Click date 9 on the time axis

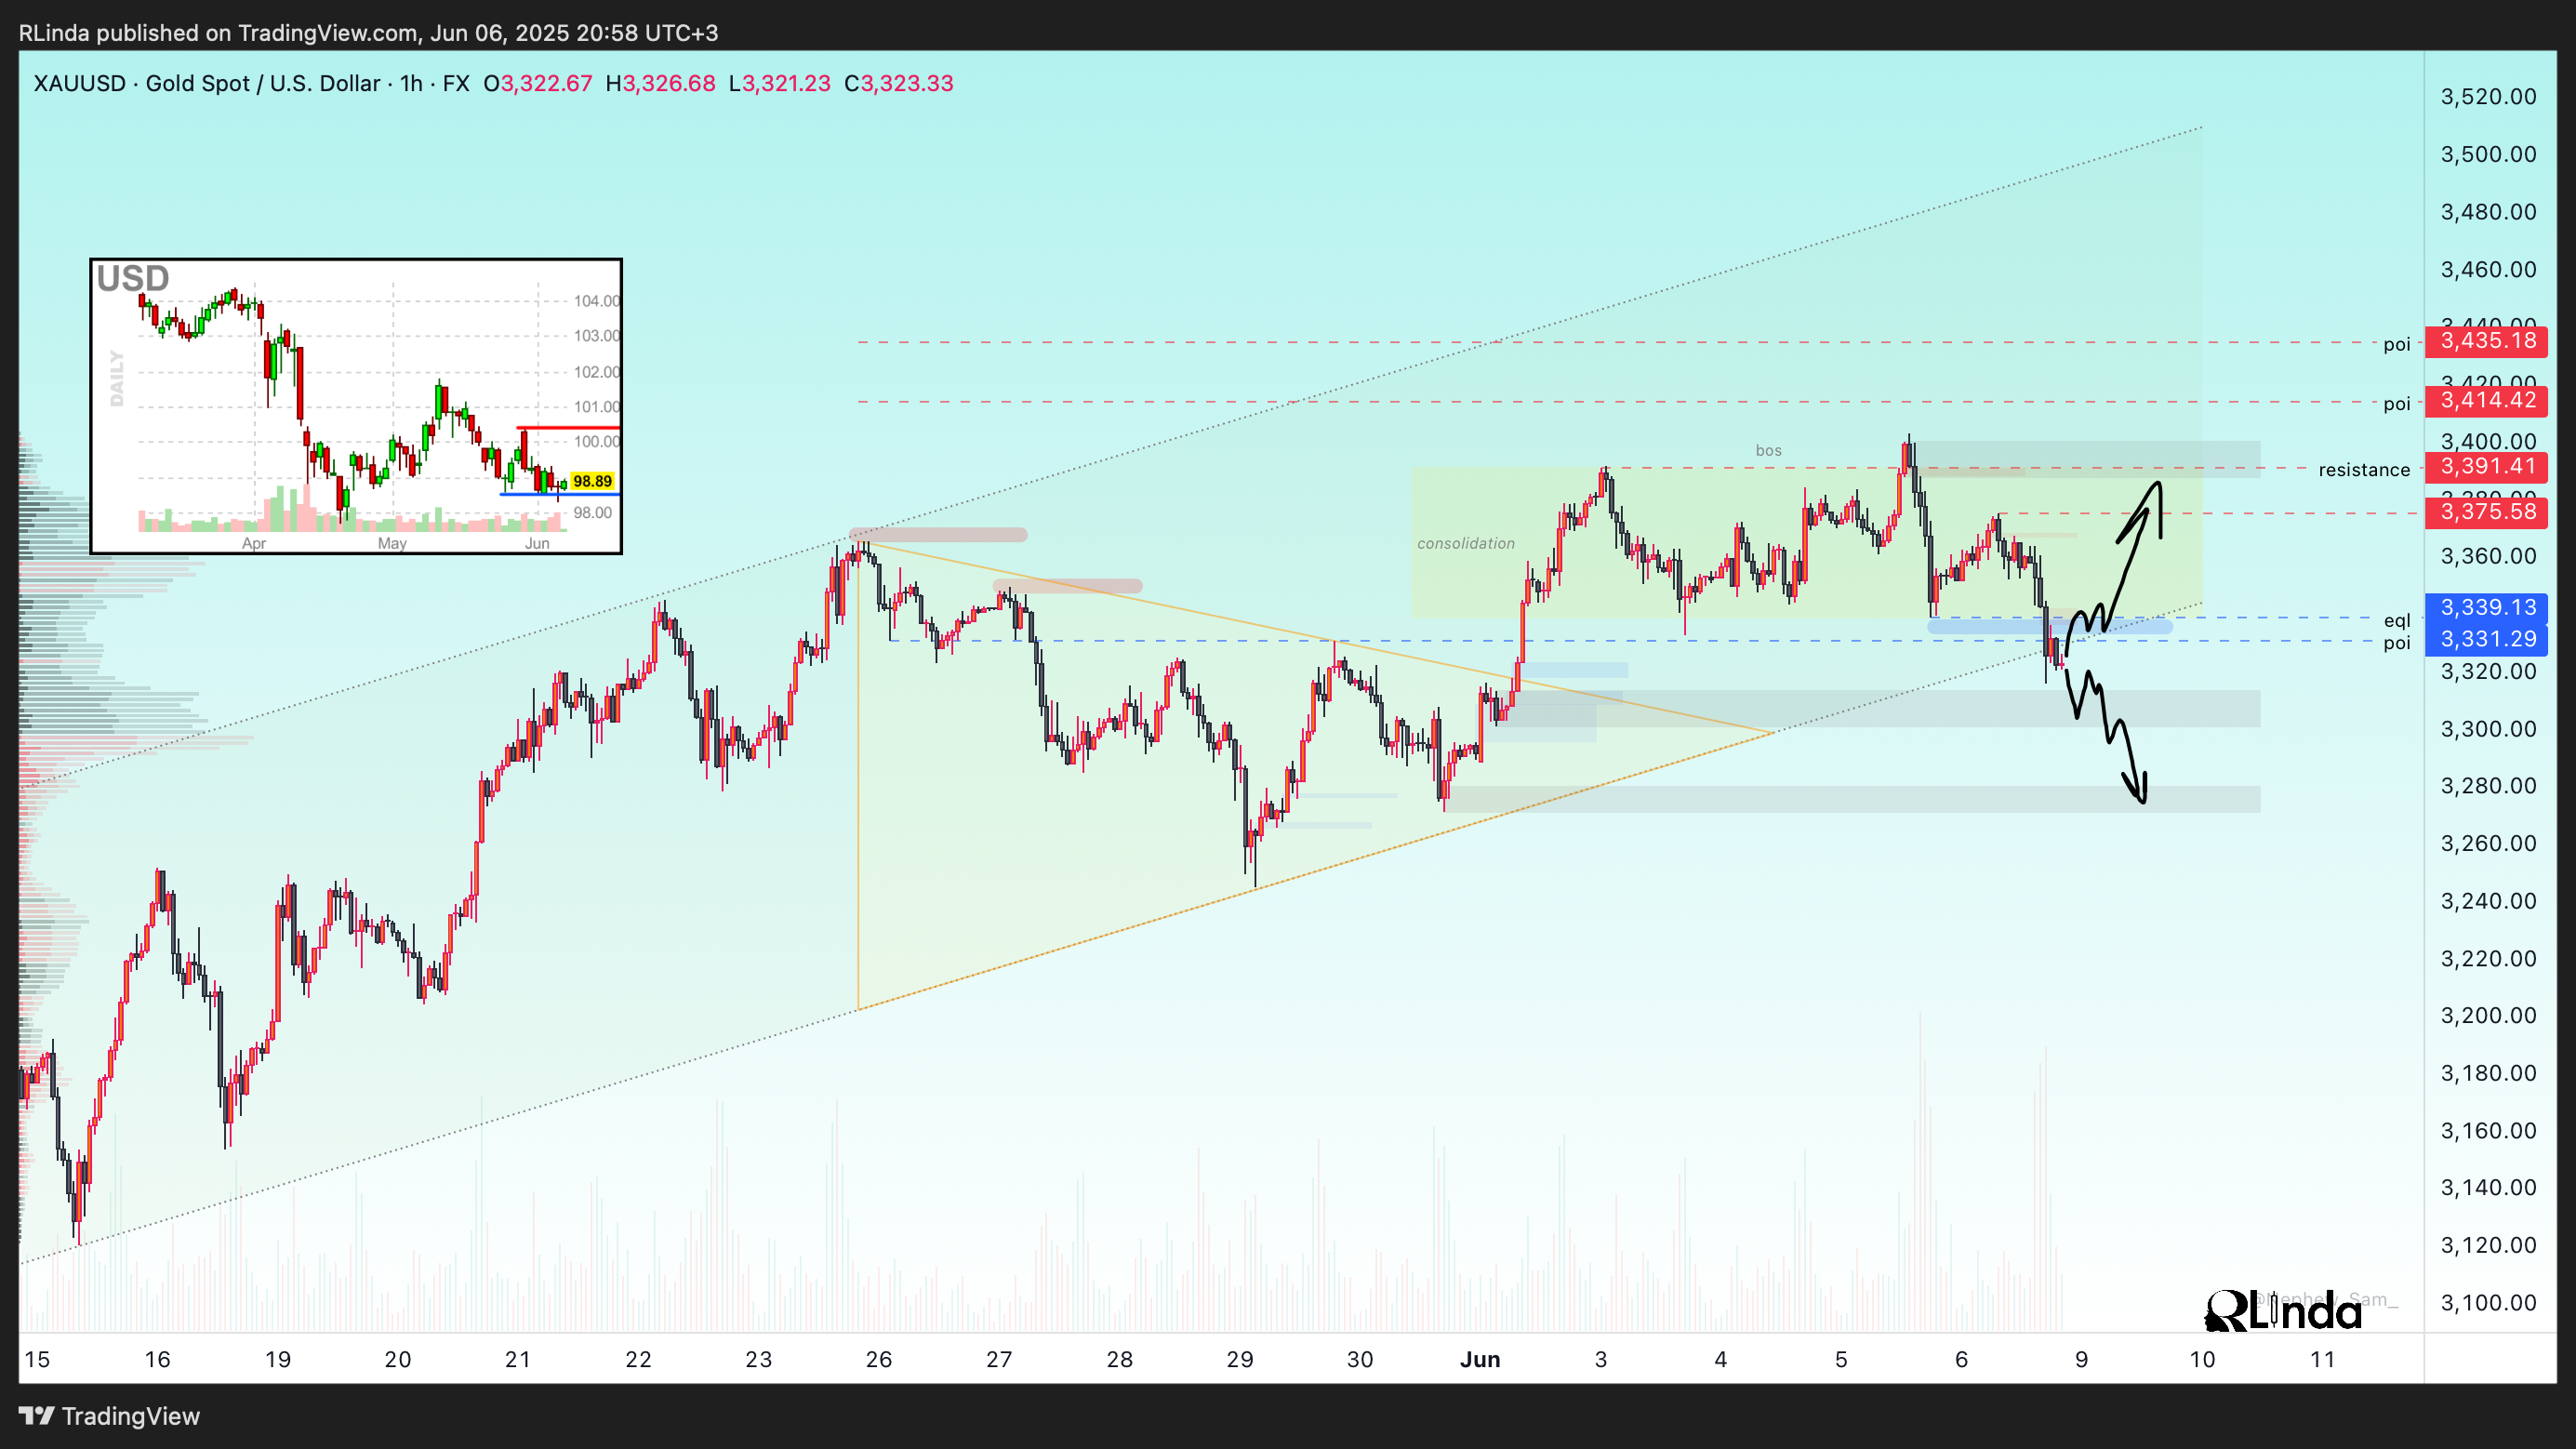click(x=2082, y=1360)
